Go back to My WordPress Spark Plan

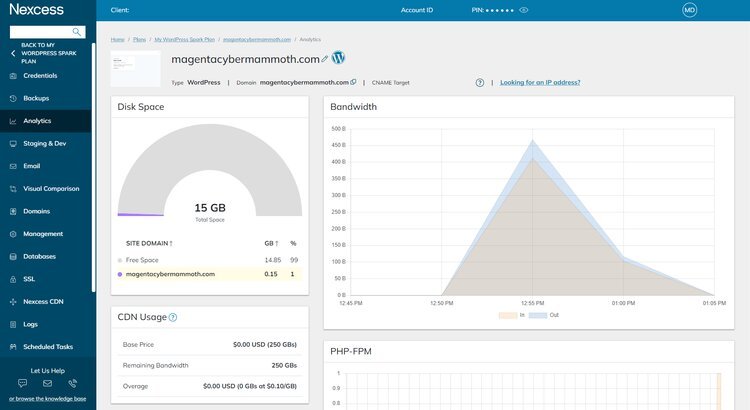pos(44,53)
